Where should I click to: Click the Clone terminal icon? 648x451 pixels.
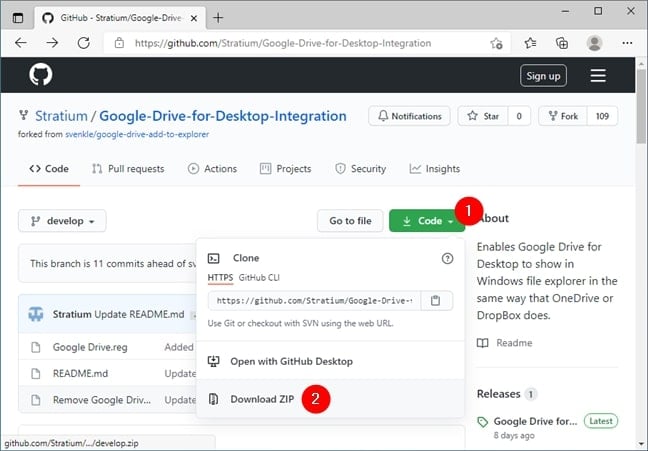point(213,258)
